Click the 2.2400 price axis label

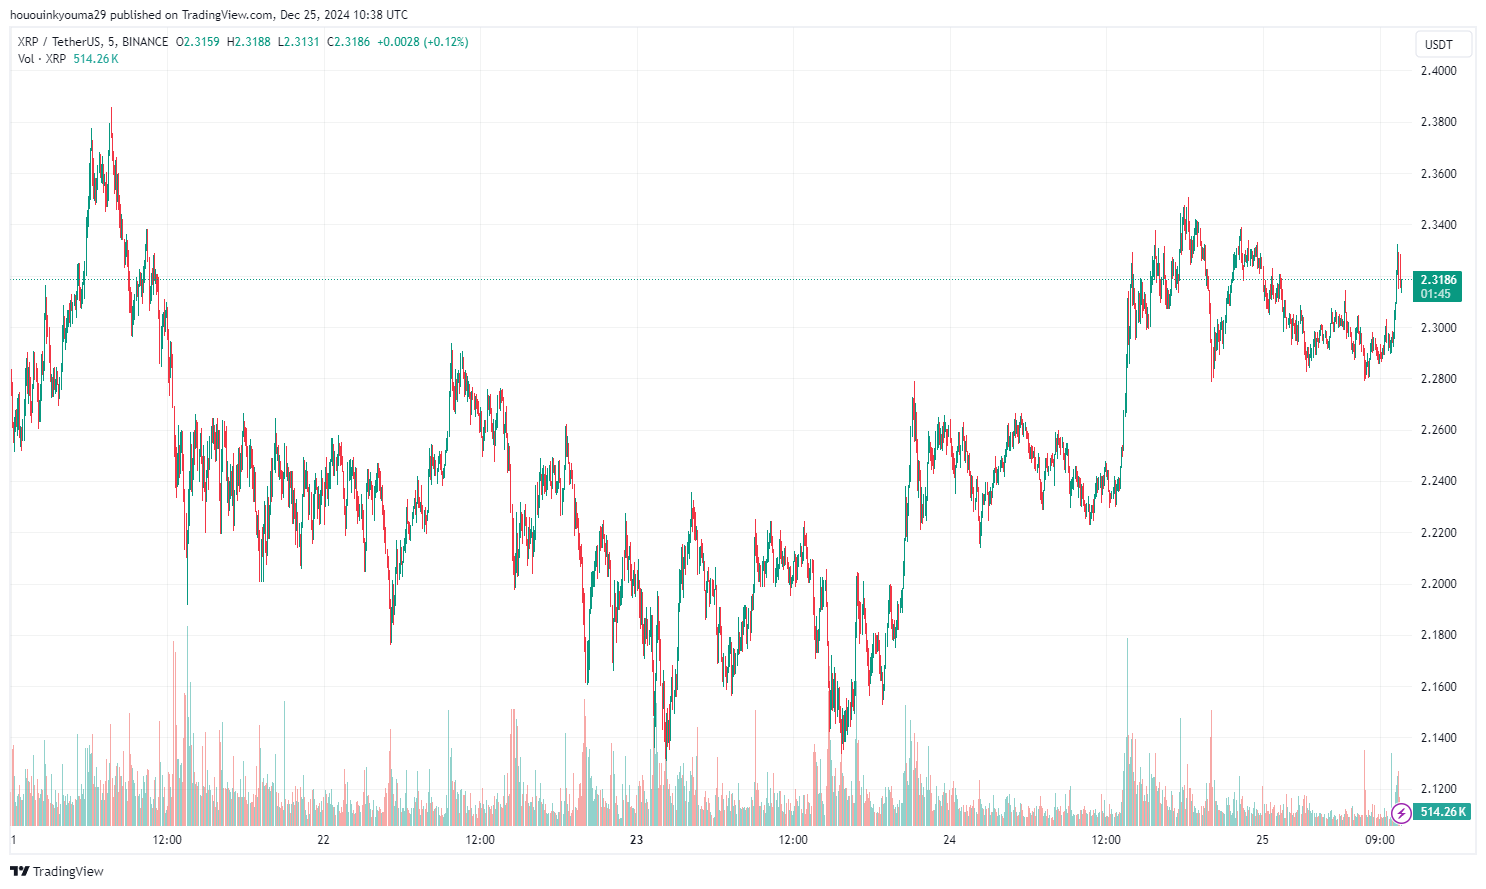pyautogui.click(x=1438, y=481)
